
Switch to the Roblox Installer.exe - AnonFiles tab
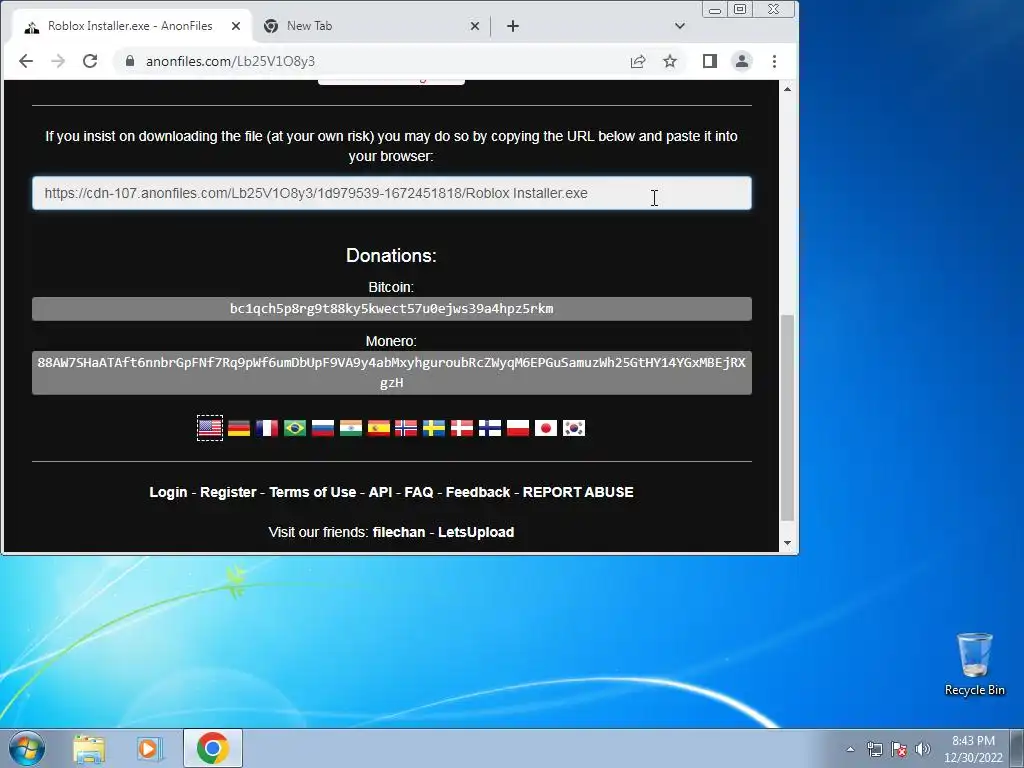click(133, 26)
